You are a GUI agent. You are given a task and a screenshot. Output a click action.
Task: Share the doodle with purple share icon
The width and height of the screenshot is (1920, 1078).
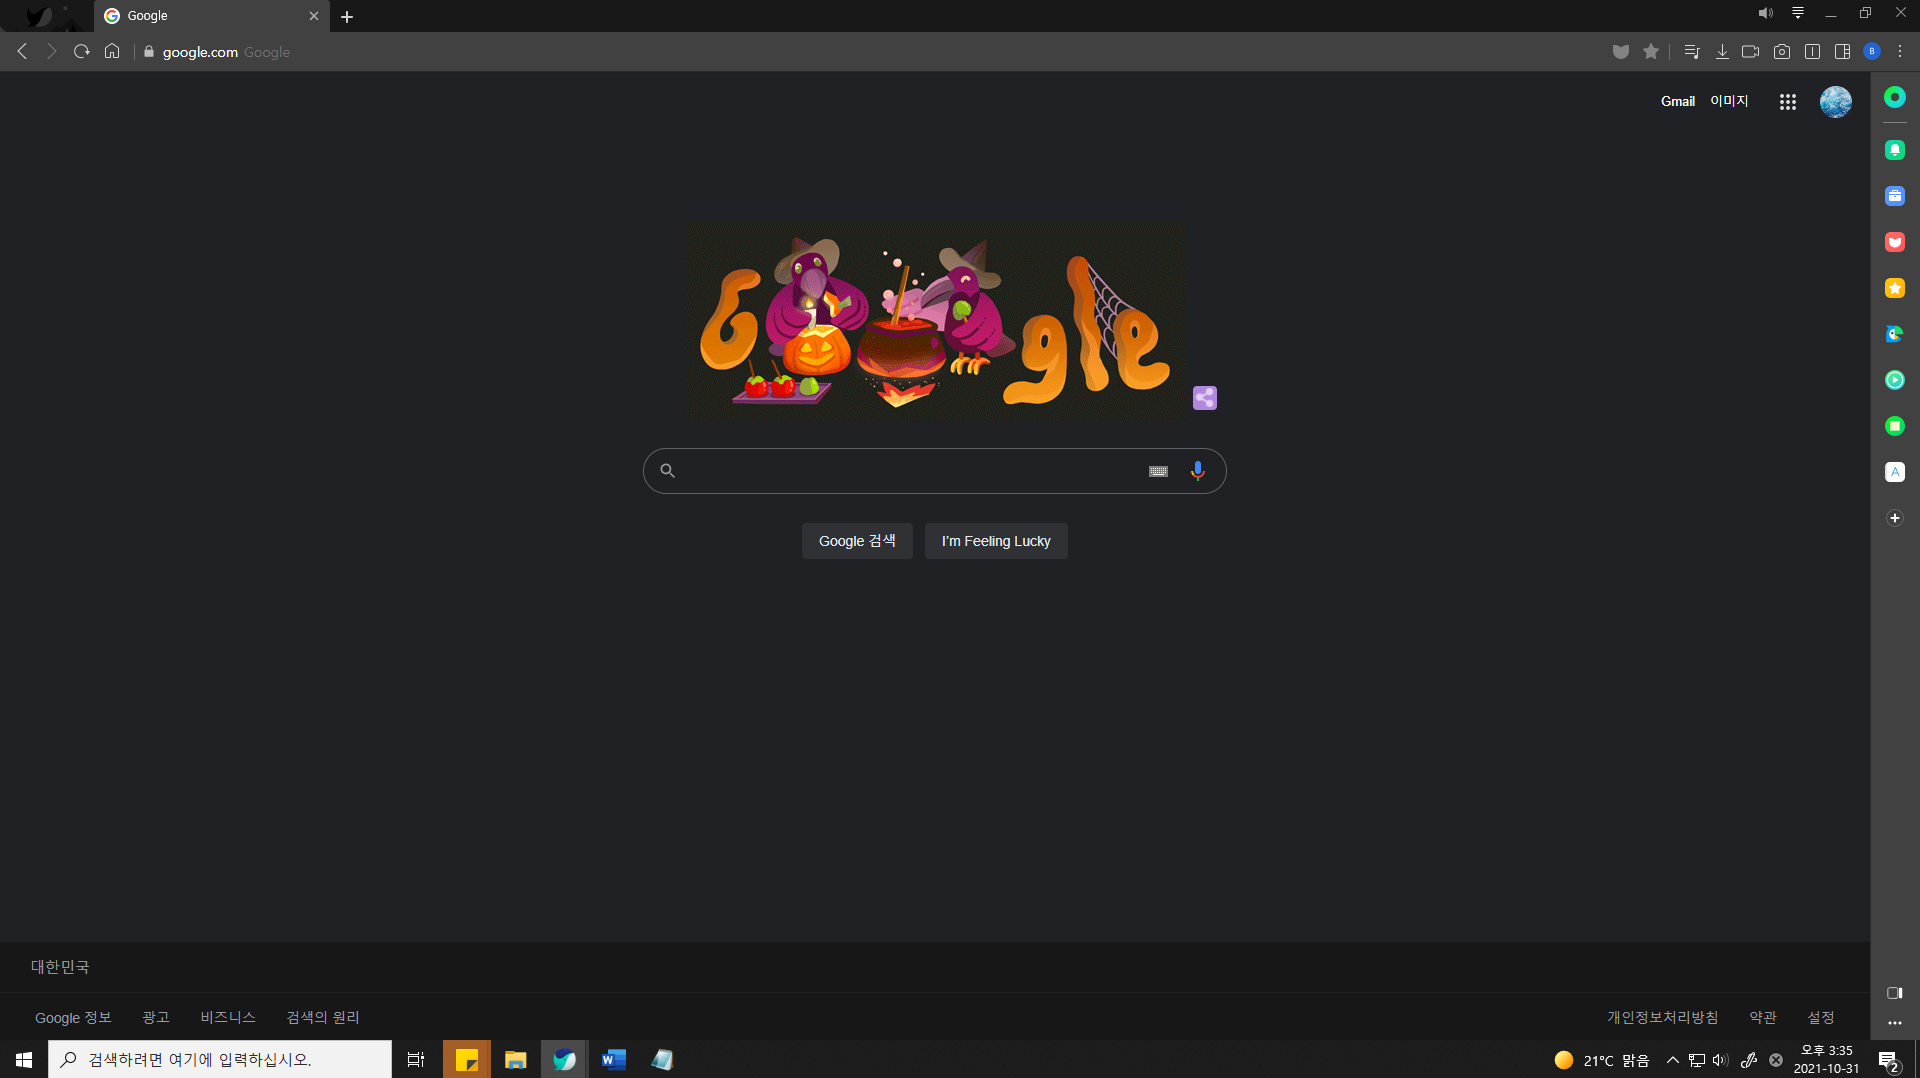click(1205, 398)
